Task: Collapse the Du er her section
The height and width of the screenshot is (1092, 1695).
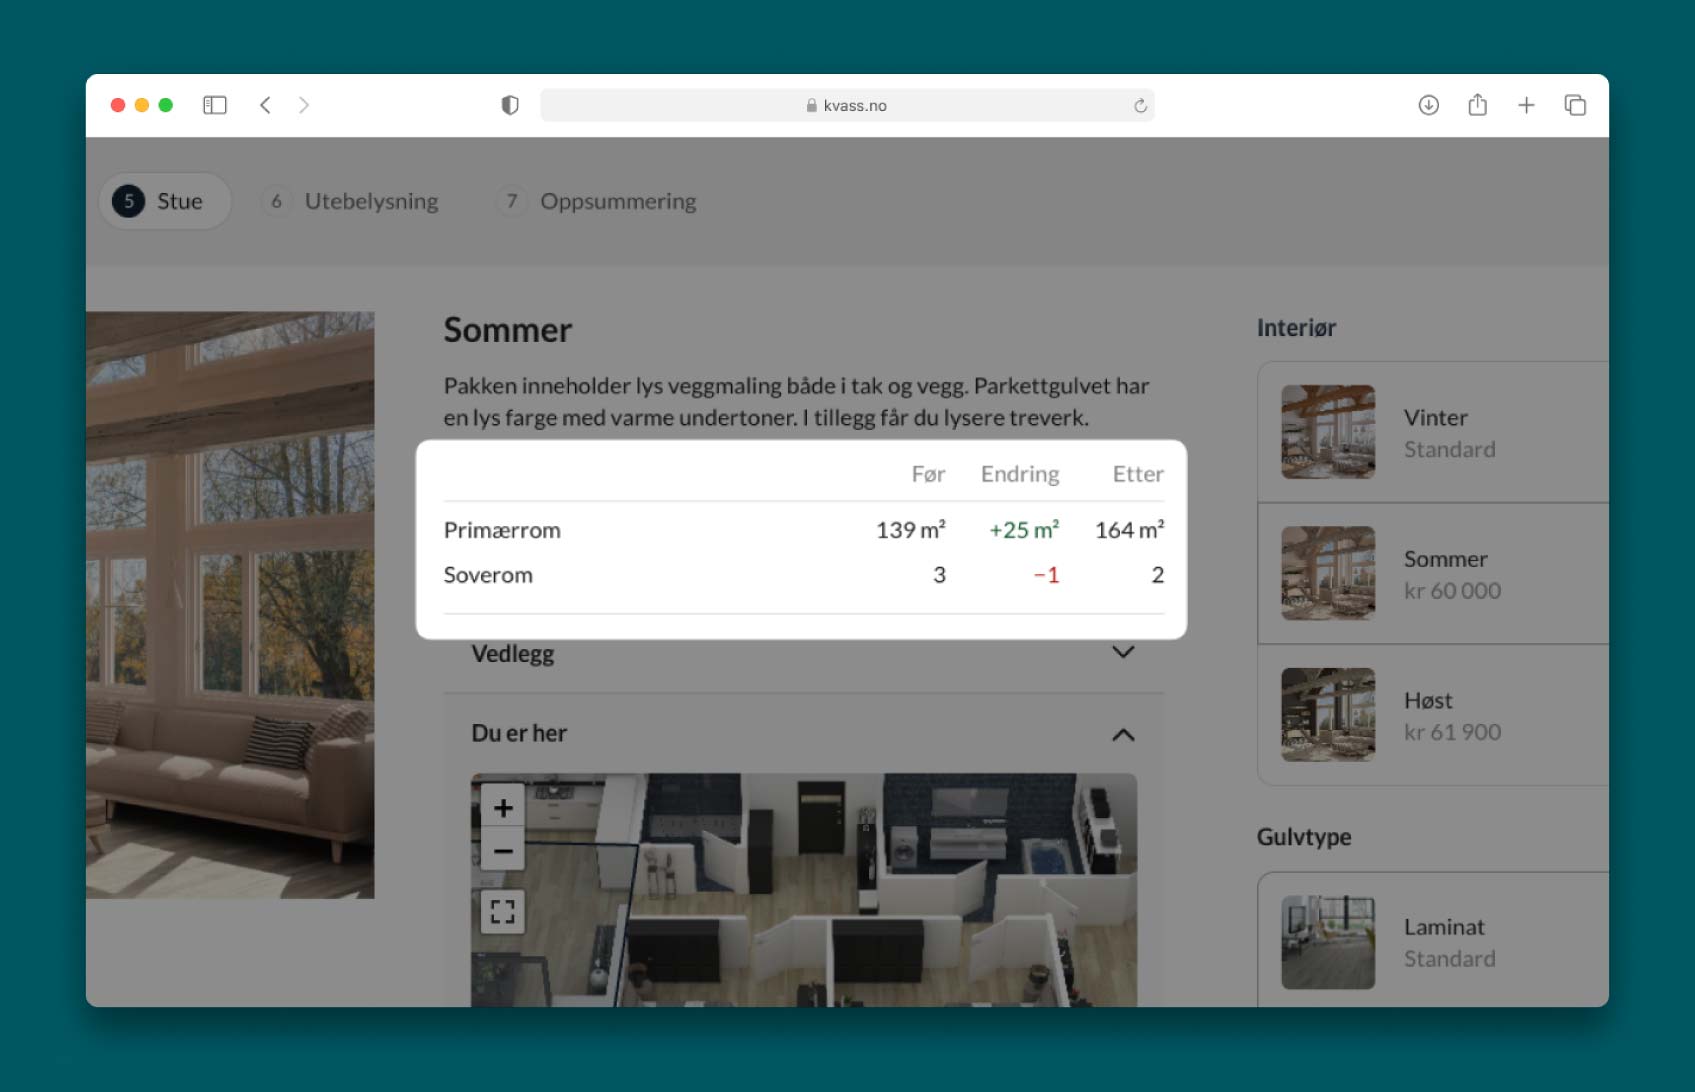Action: click(x=1123, y=734)
